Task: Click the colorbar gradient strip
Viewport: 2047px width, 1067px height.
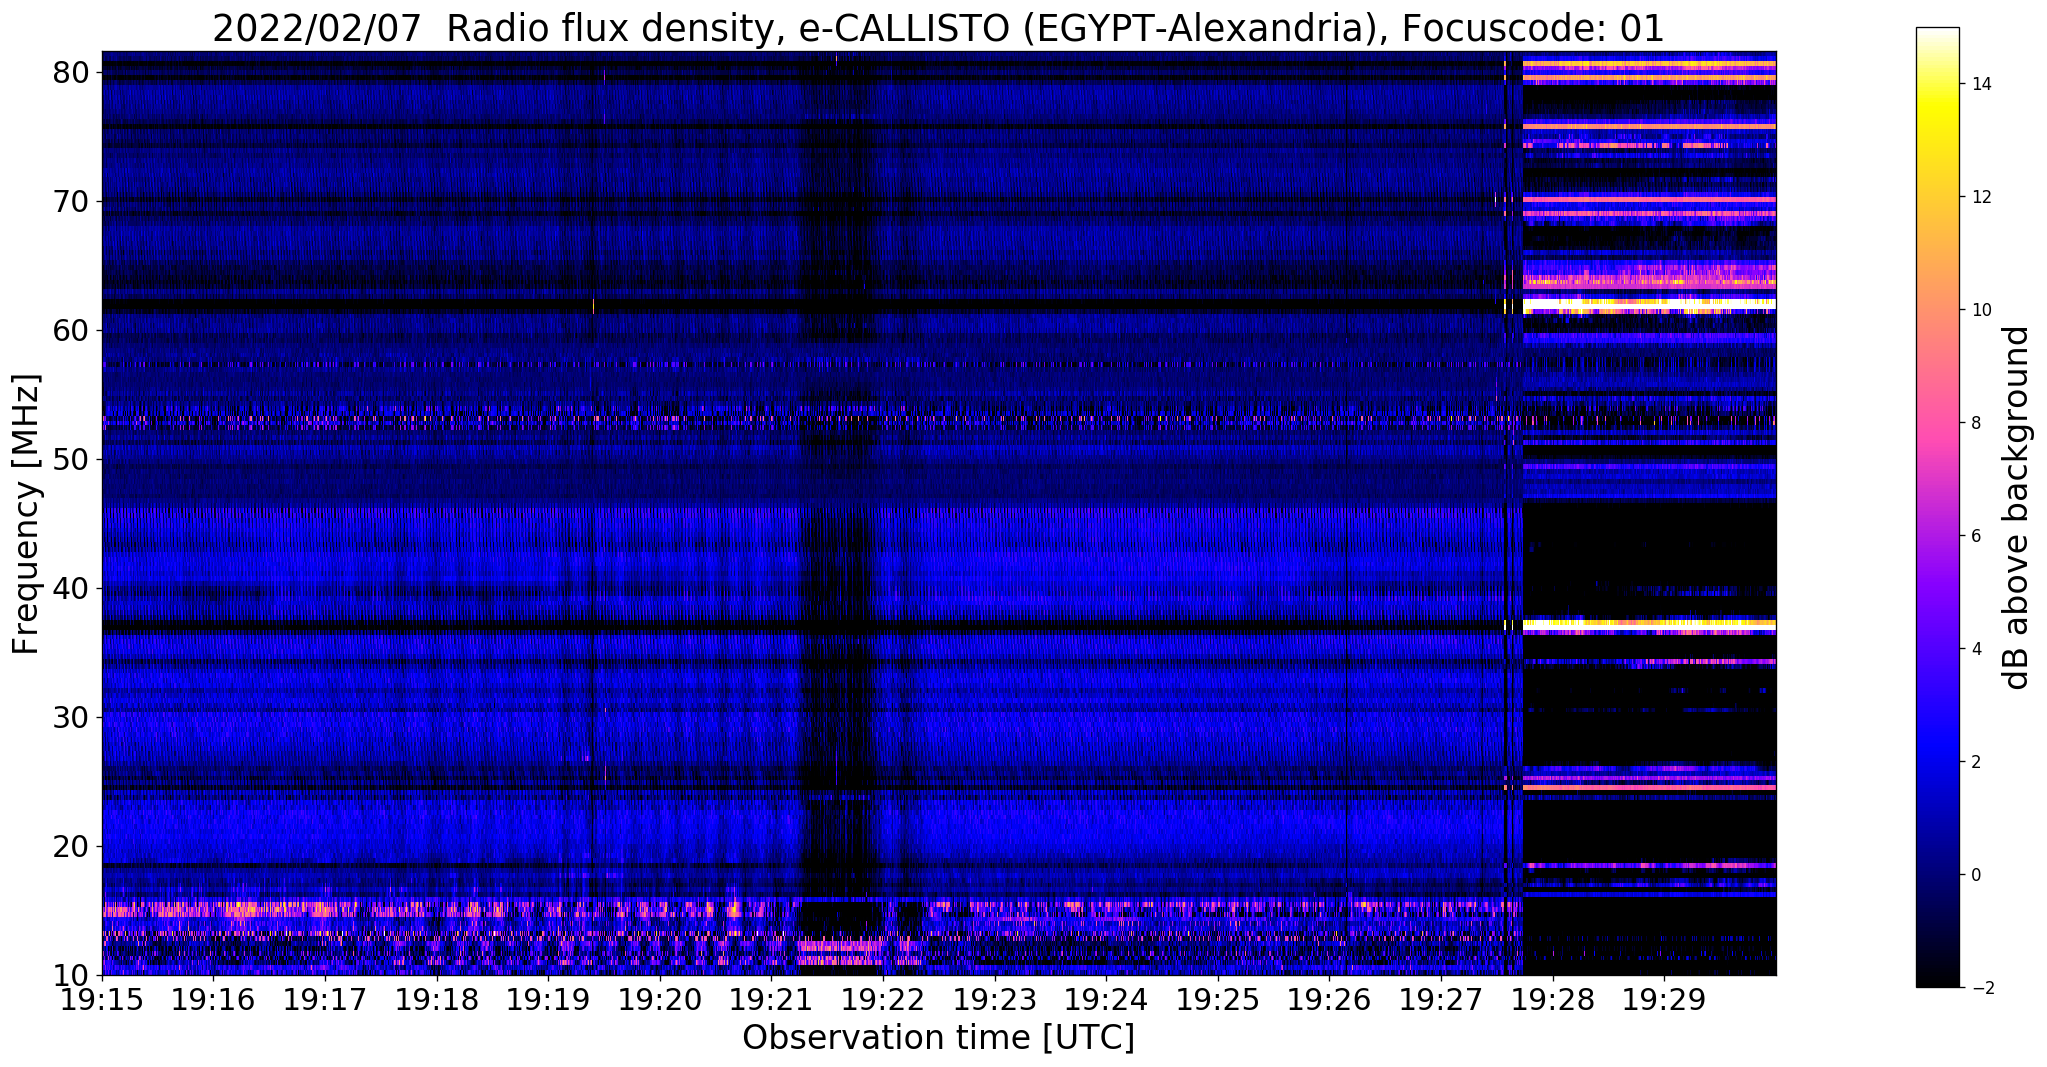Action: coord(1937,507)
